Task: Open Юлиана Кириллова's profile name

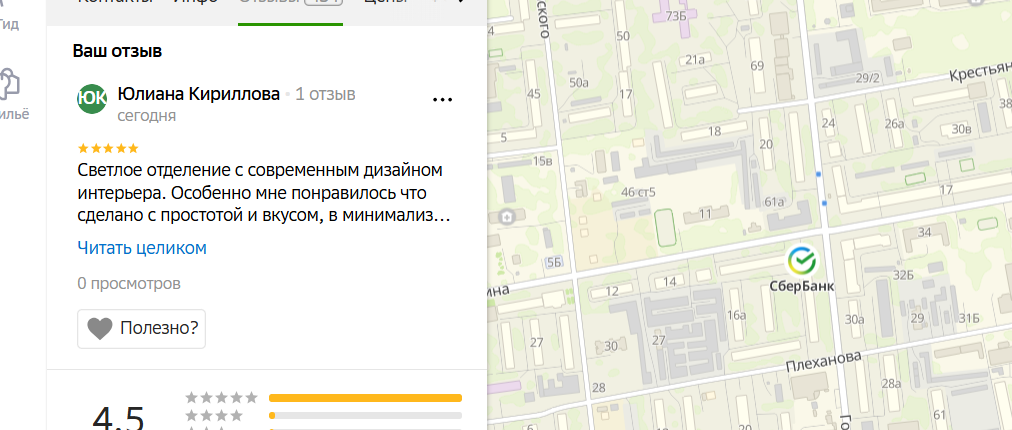Action: click(x=199, y=94)
